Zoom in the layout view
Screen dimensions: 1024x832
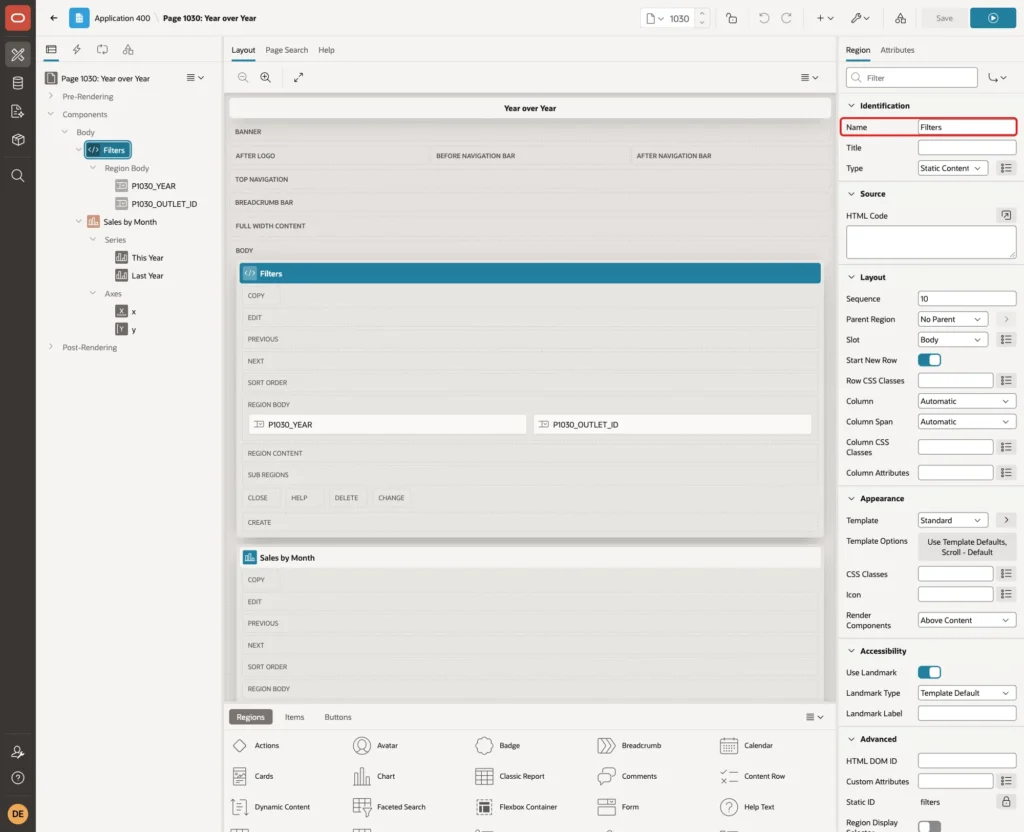pos(266,78)
